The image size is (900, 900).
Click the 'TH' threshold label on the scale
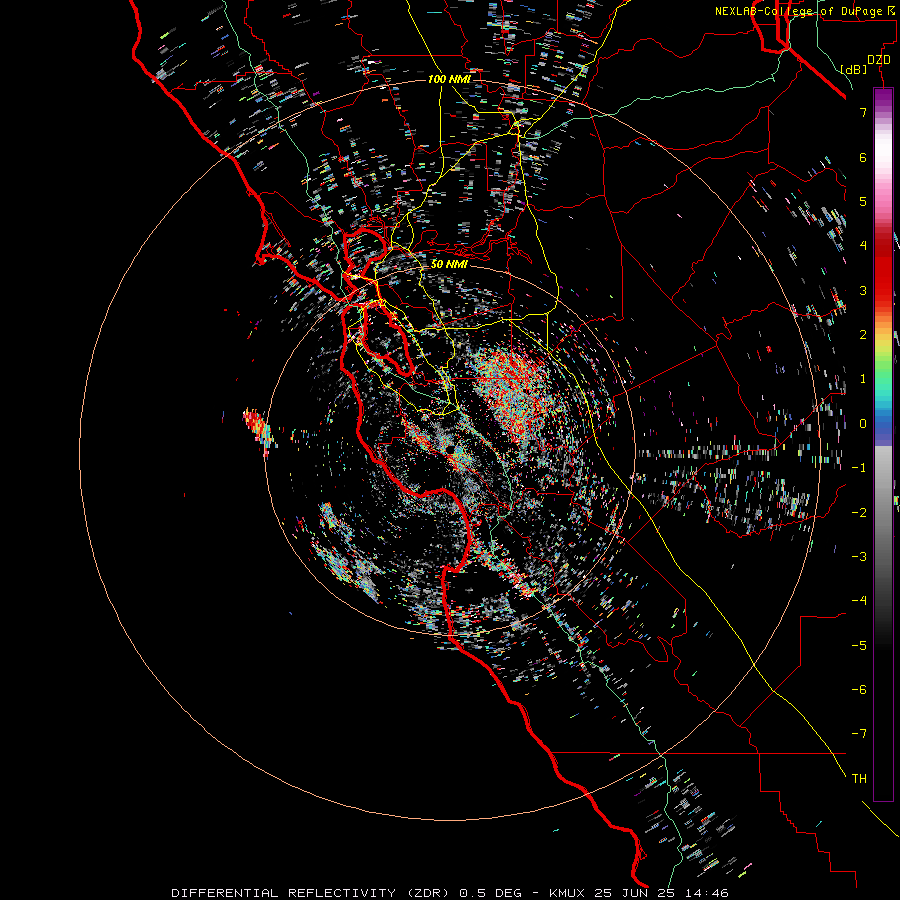coord(859,779)
